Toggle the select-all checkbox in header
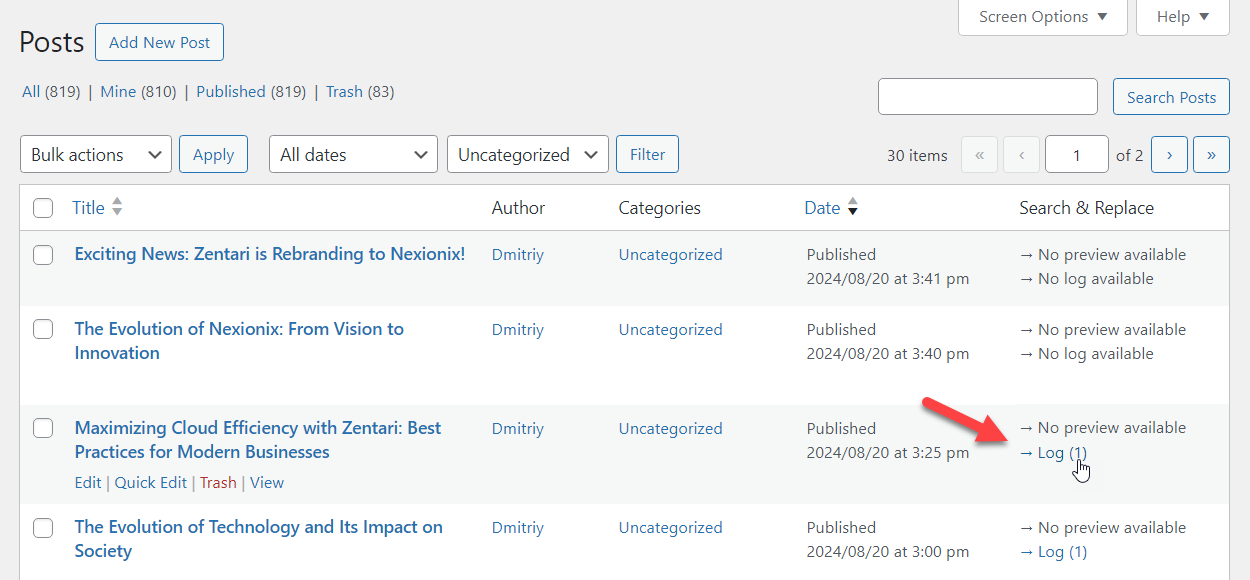Screen dimensions: 1250x580 (x=43, y=208)
